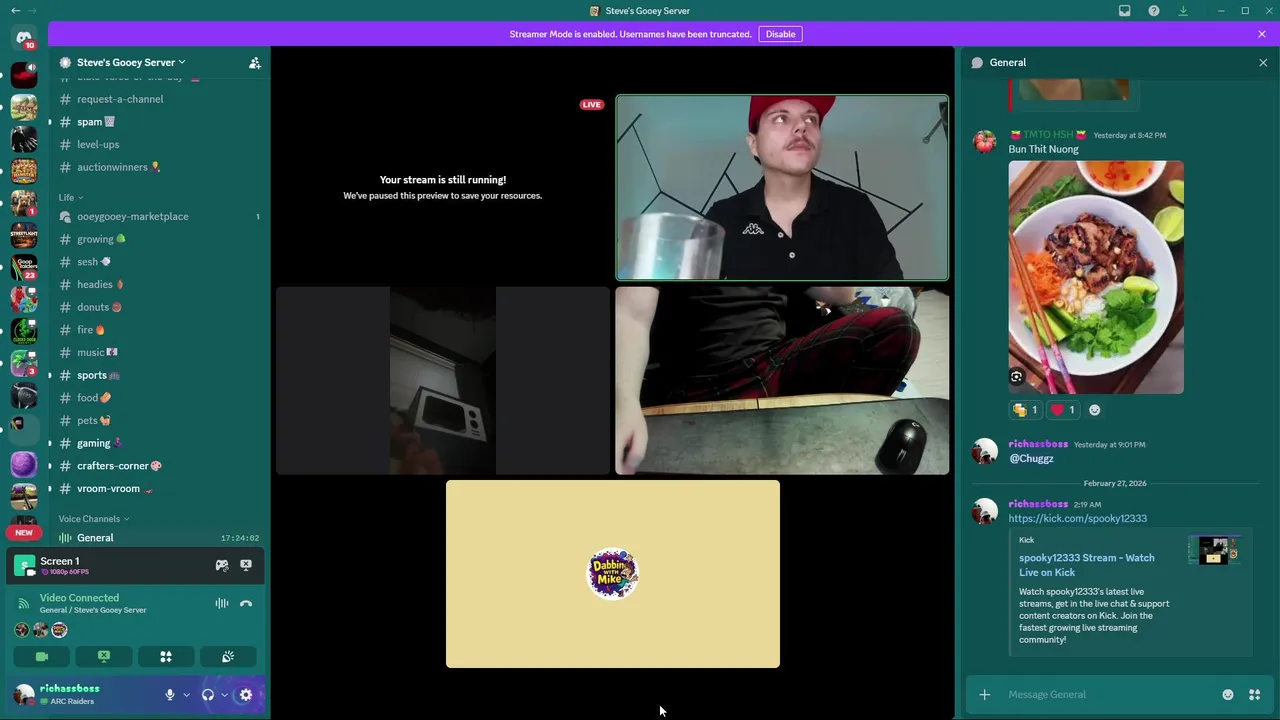Toggle the heart reaction on food post
The height and width of the screenshot is (720, 1280).
click(x=1063, y=410)
